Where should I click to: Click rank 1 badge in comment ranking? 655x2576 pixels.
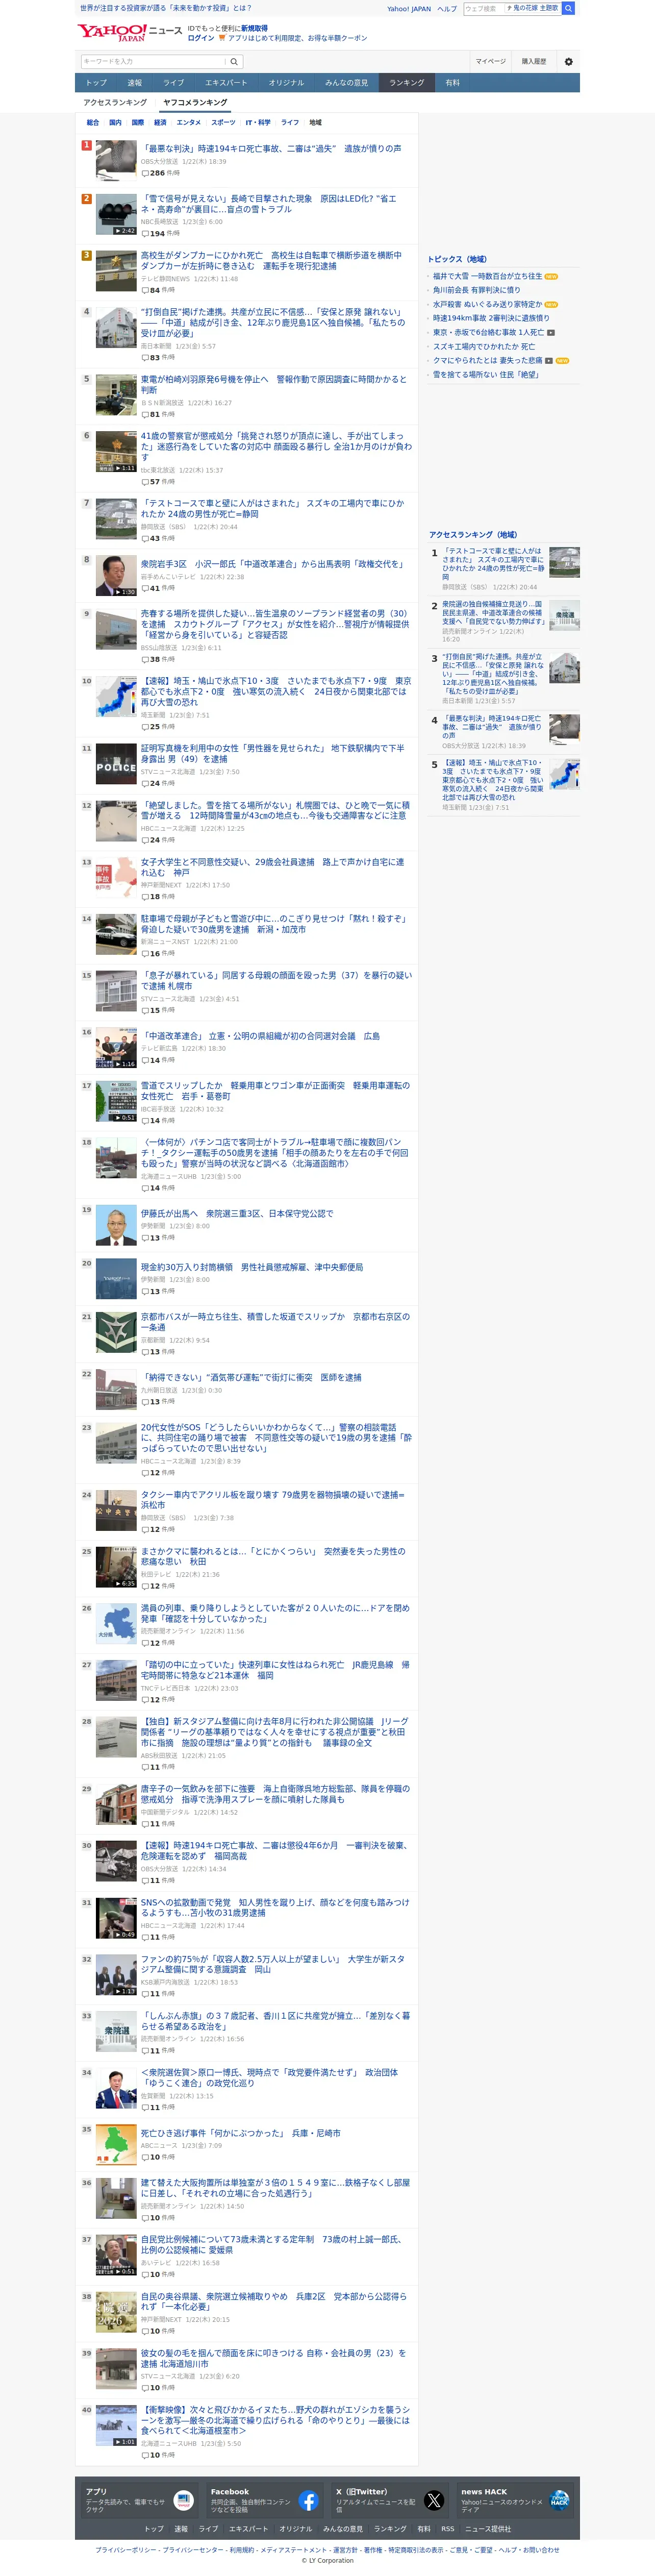(86, 145)
